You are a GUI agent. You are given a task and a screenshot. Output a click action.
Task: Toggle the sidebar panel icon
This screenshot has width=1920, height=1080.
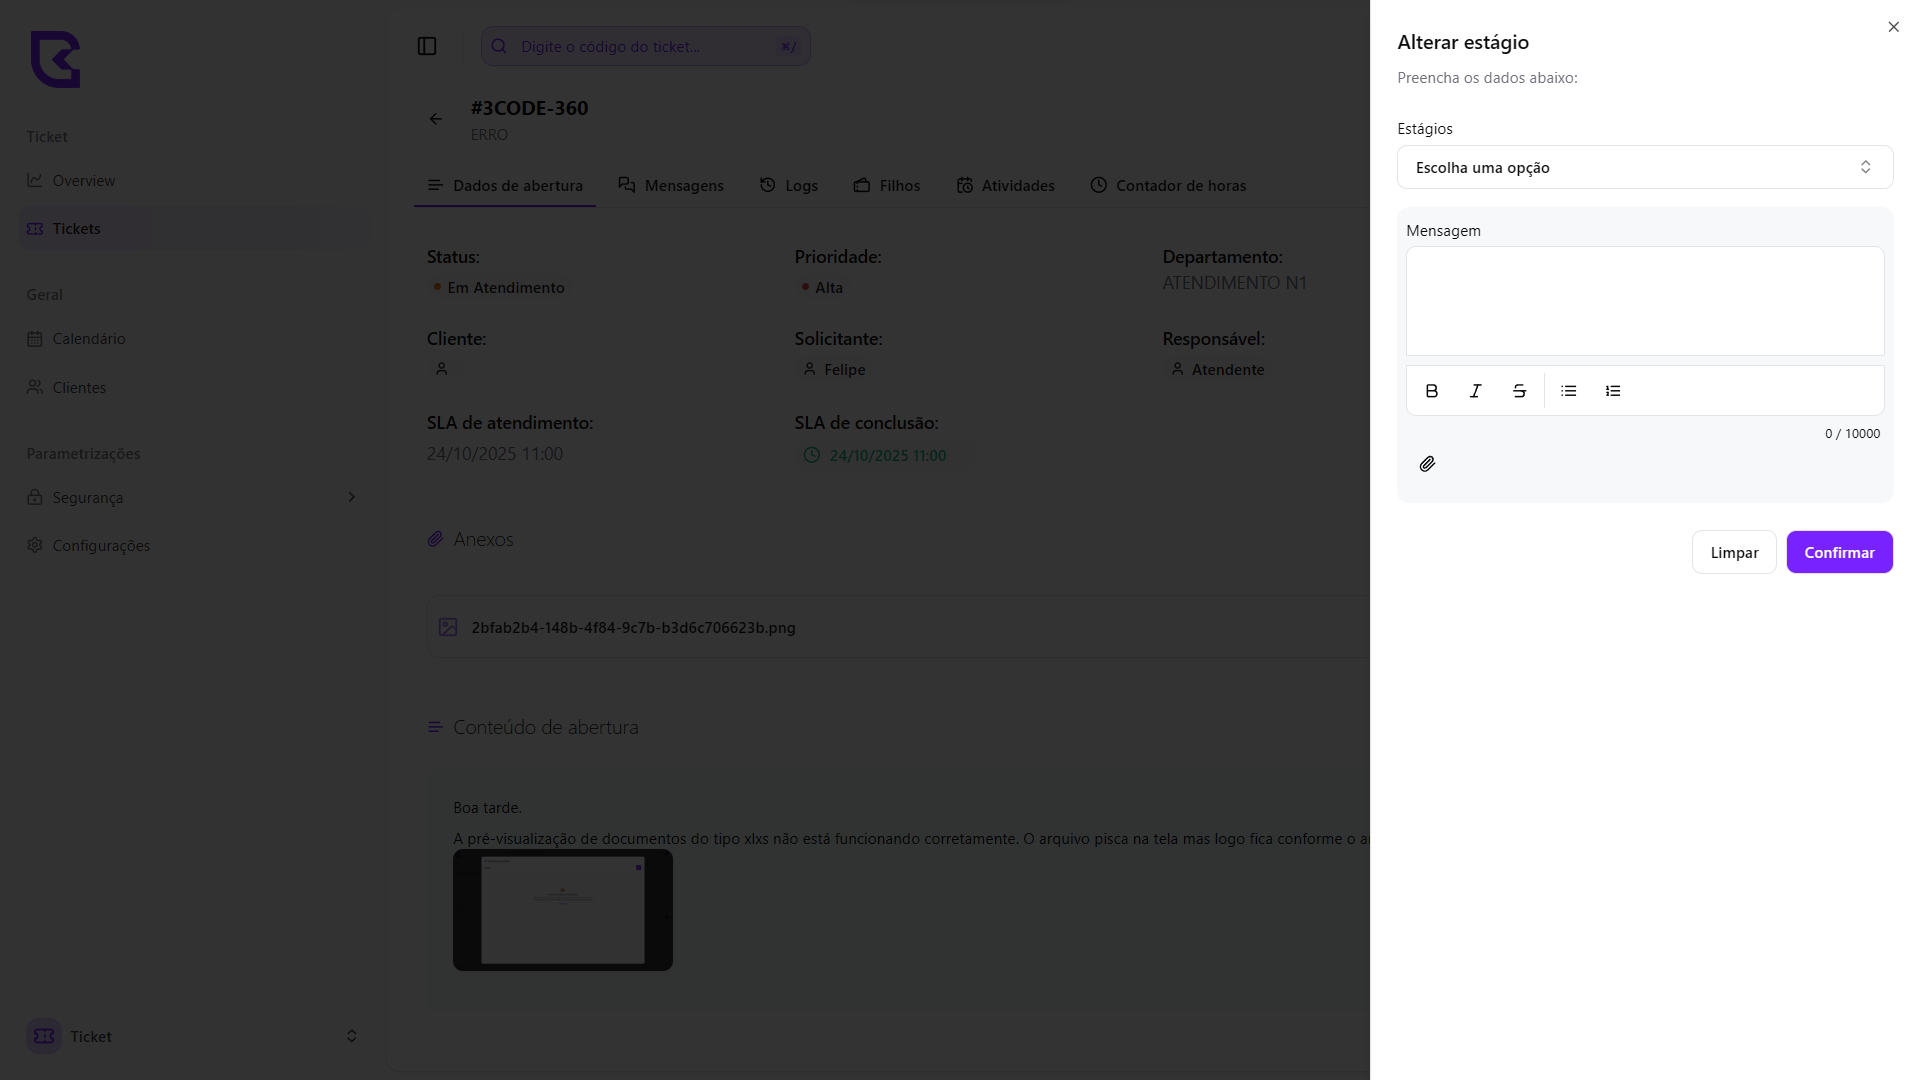point(427,46)
